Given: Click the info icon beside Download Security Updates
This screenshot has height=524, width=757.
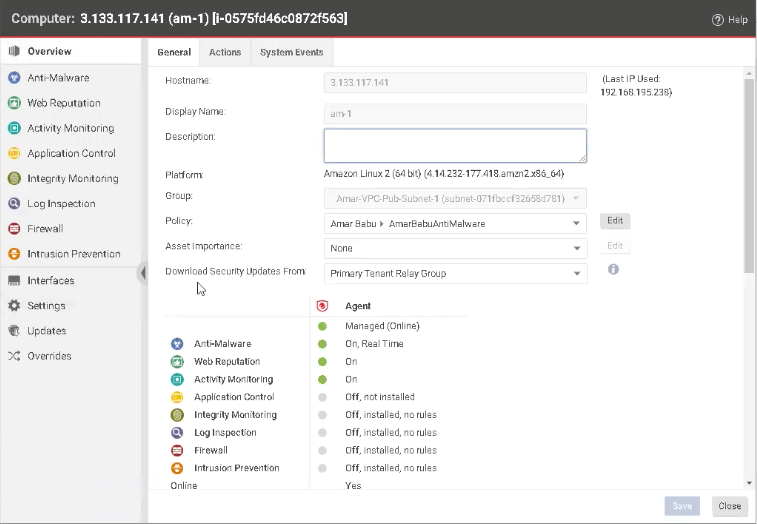Looking at the screenshot, I should point(613,270).
